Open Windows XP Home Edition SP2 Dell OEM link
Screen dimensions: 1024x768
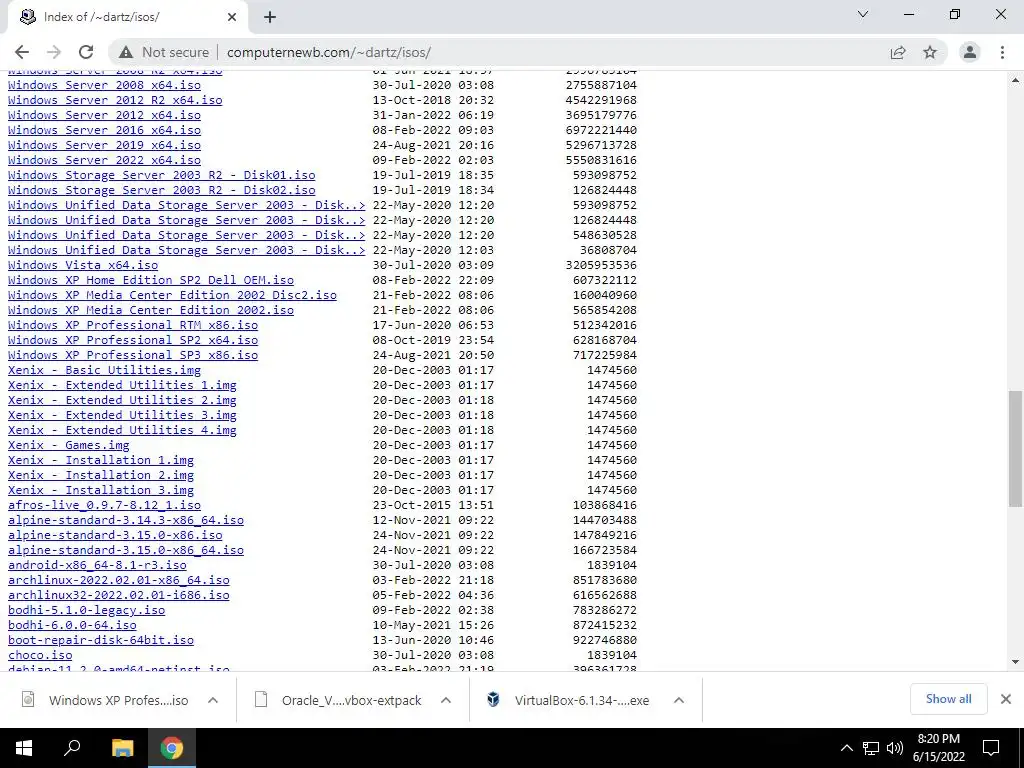tap(151, 280)
